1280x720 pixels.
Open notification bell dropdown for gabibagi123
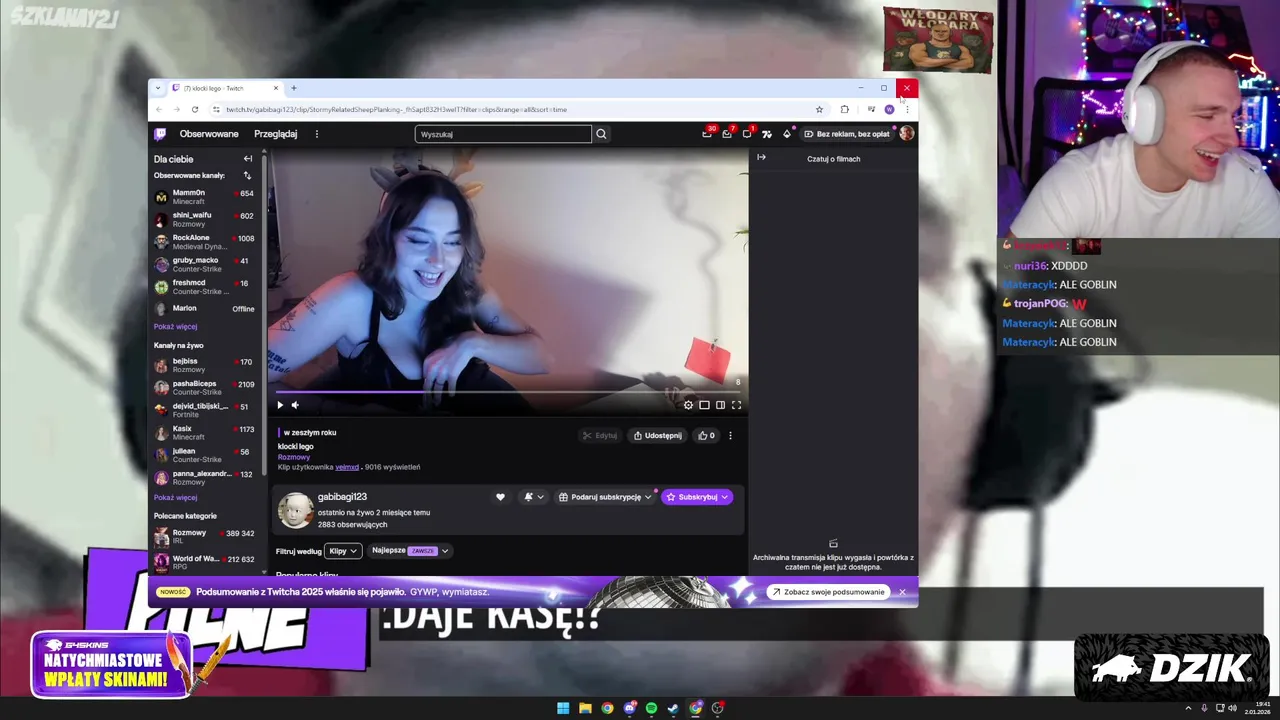tap(534, 497)
